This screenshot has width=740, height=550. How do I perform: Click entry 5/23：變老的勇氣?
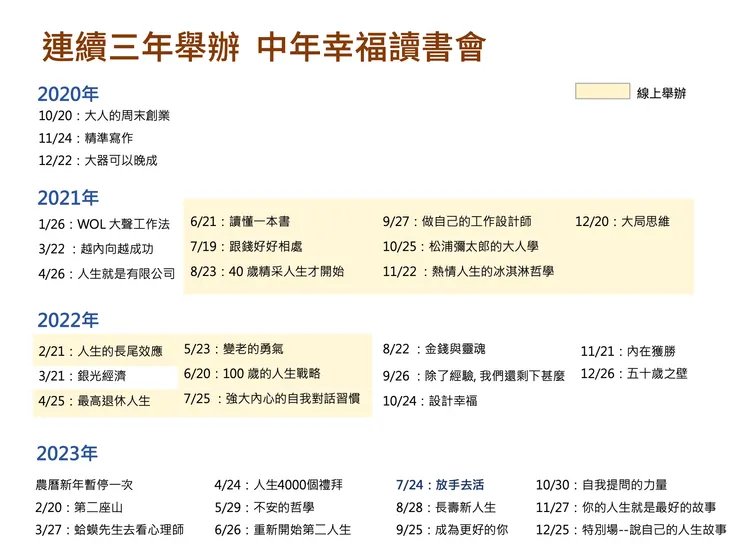click(234, 349)
